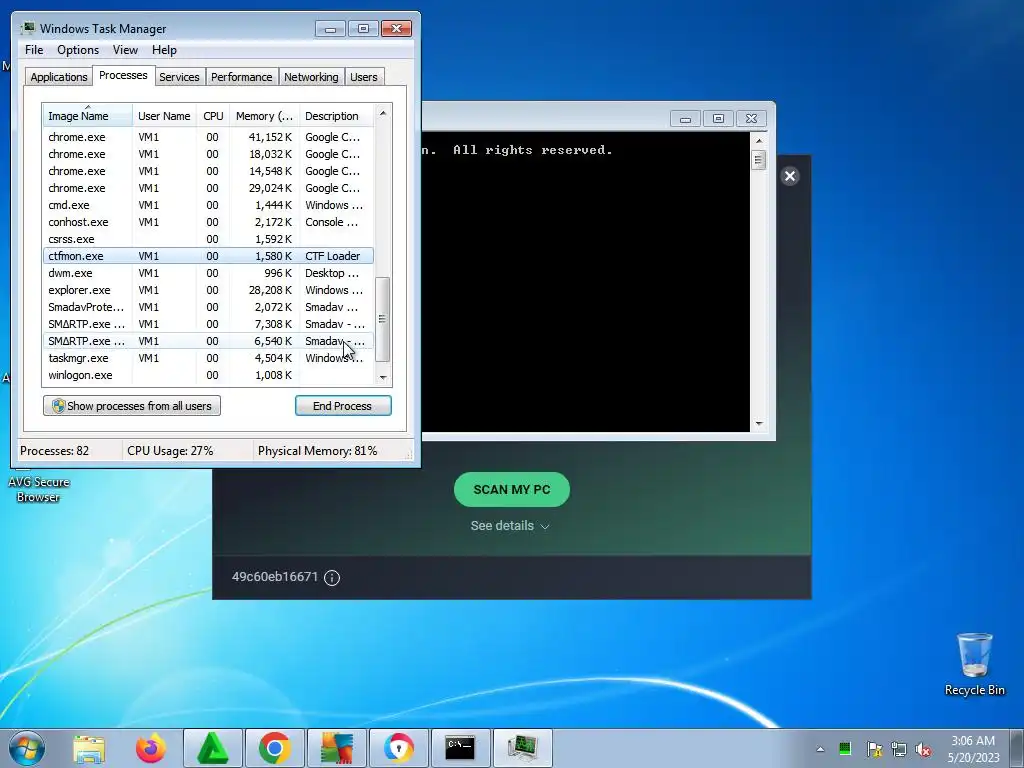Image resolution: width=1024 pixels, height=768 pixels.
Task: Open the Action Center flag tray icon
Action: [x=874, y=749]
